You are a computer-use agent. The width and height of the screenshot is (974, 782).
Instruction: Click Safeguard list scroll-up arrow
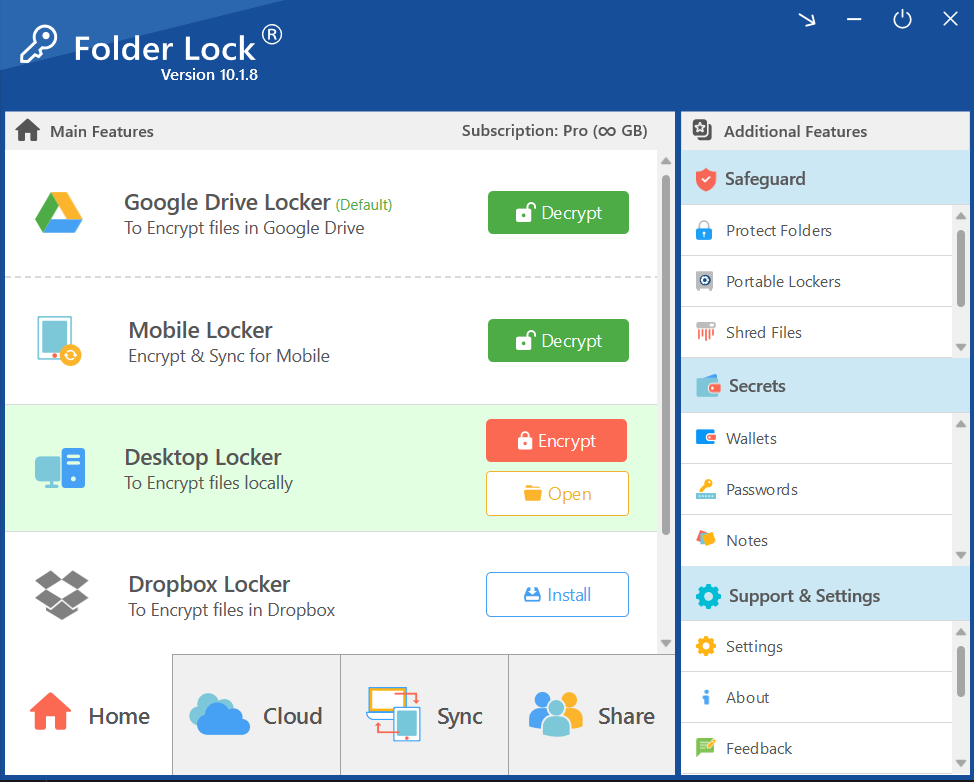(x=961, y=216)
